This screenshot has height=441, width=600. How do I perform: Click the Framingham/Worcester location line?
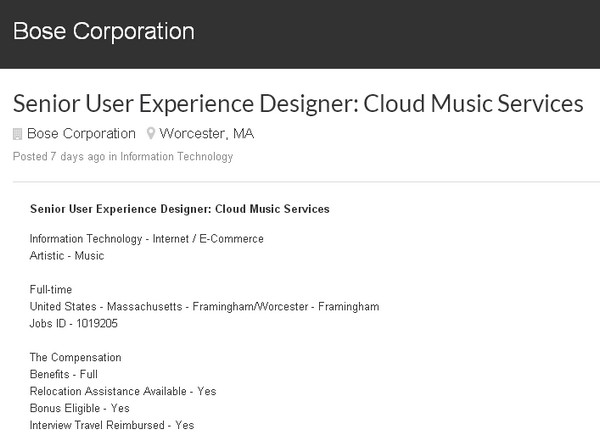pos(204,306)
